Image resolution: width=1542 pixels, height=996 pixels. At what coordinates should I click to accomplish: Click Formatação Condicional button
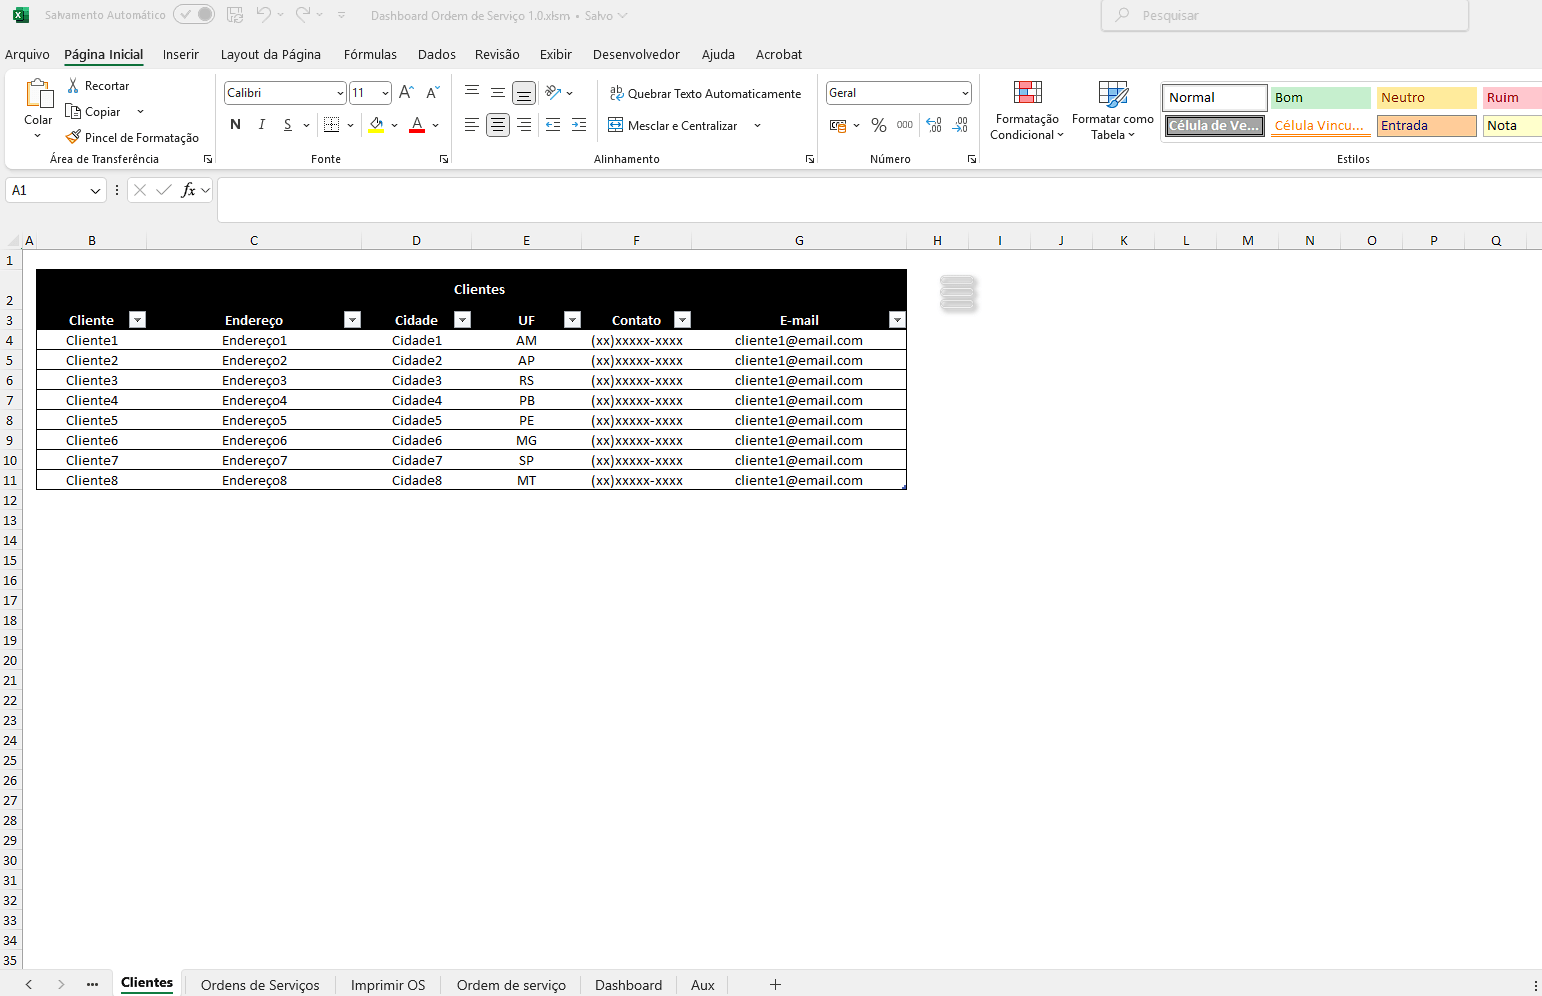point(1027,111)
